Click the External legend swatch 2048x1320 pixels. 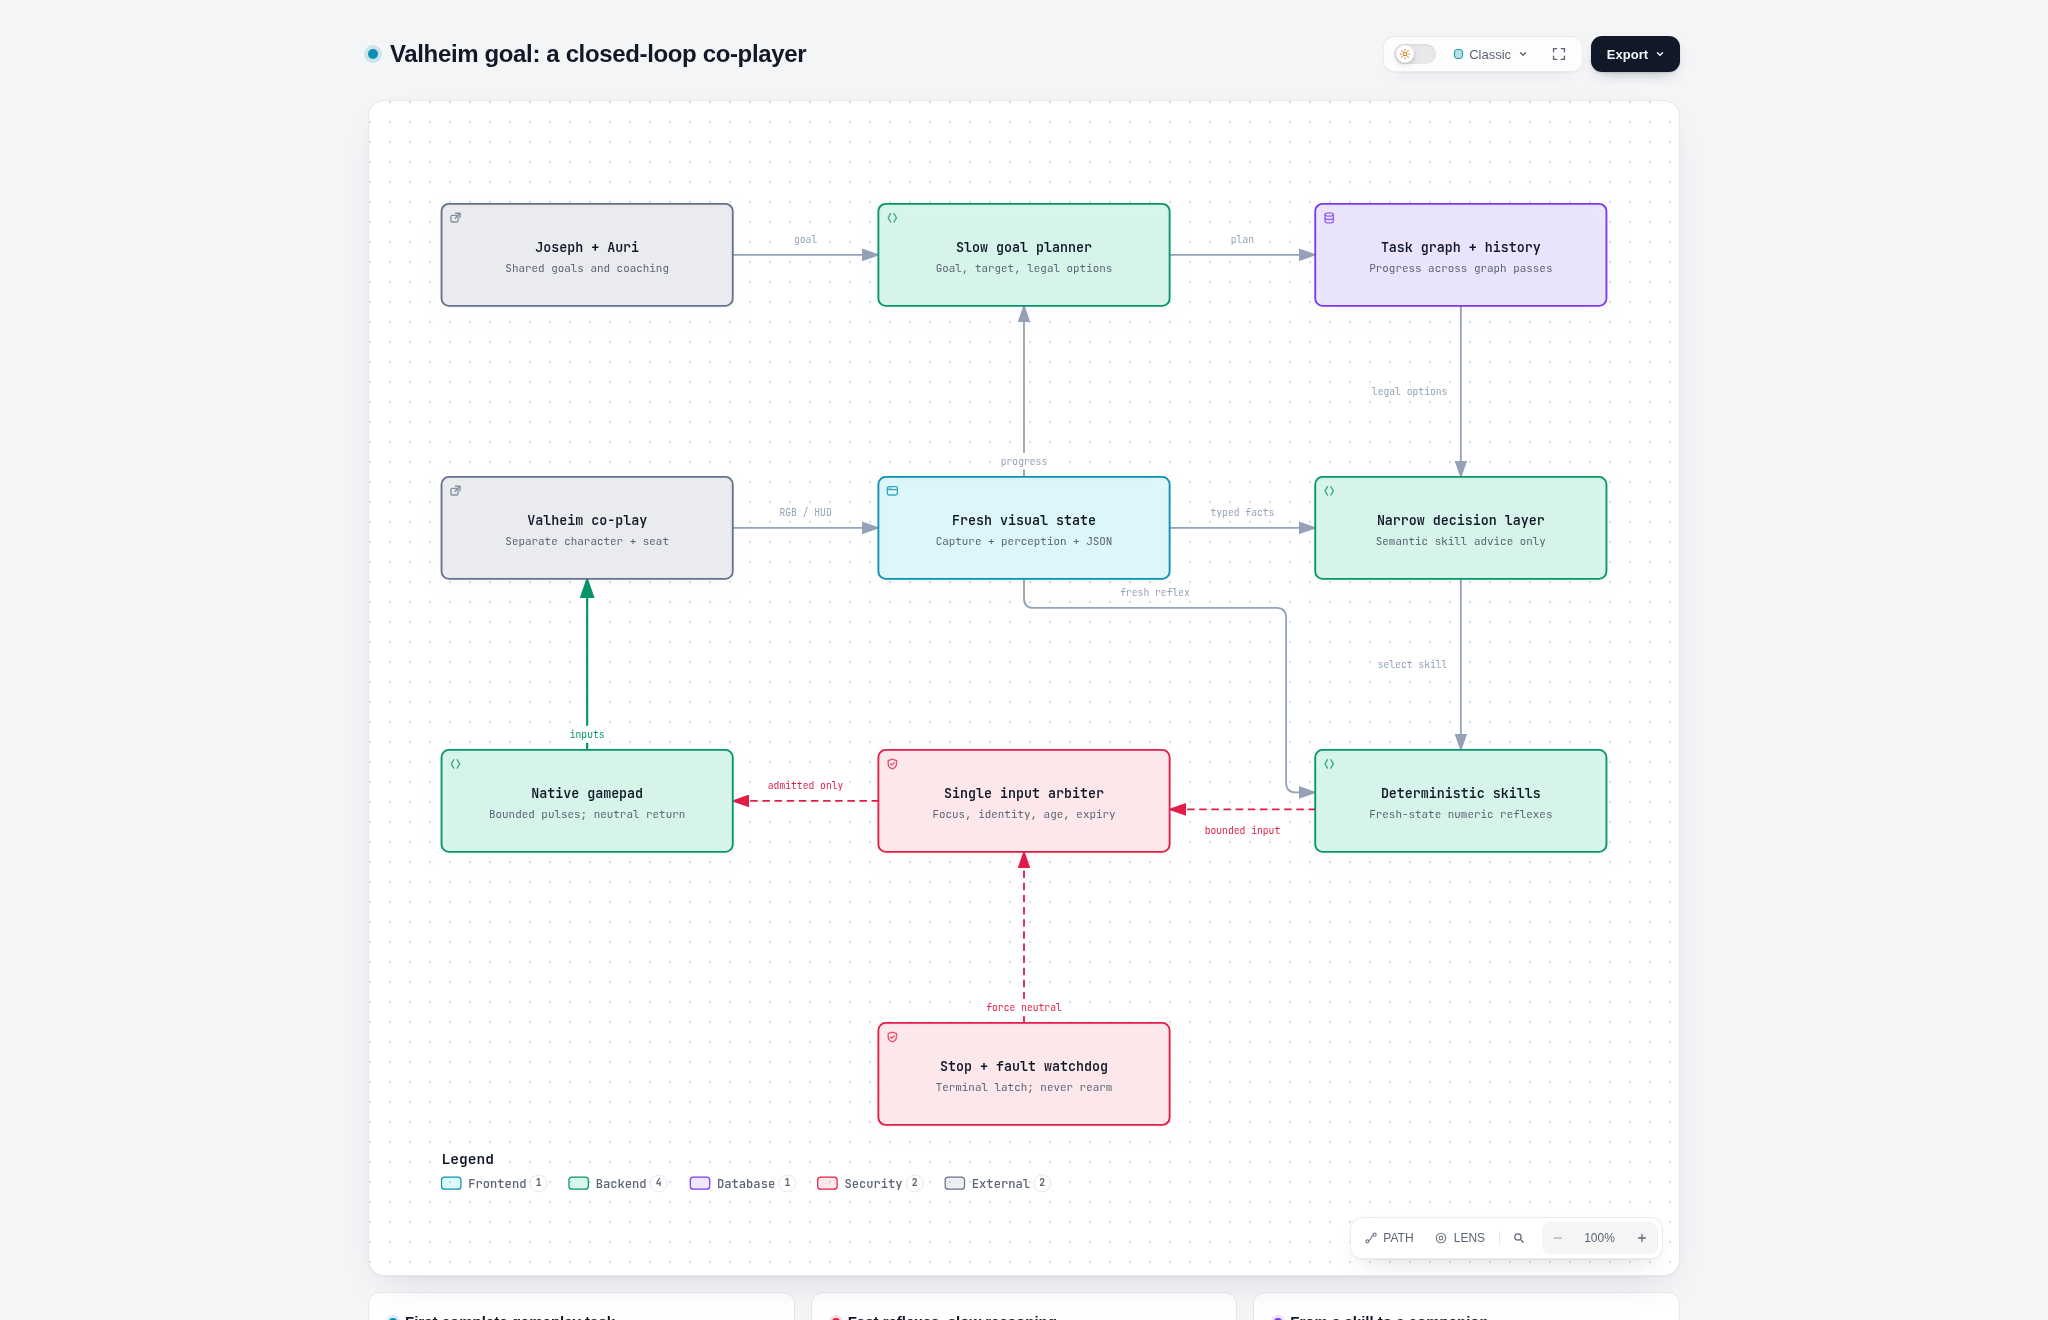(x=955, y=1183)
